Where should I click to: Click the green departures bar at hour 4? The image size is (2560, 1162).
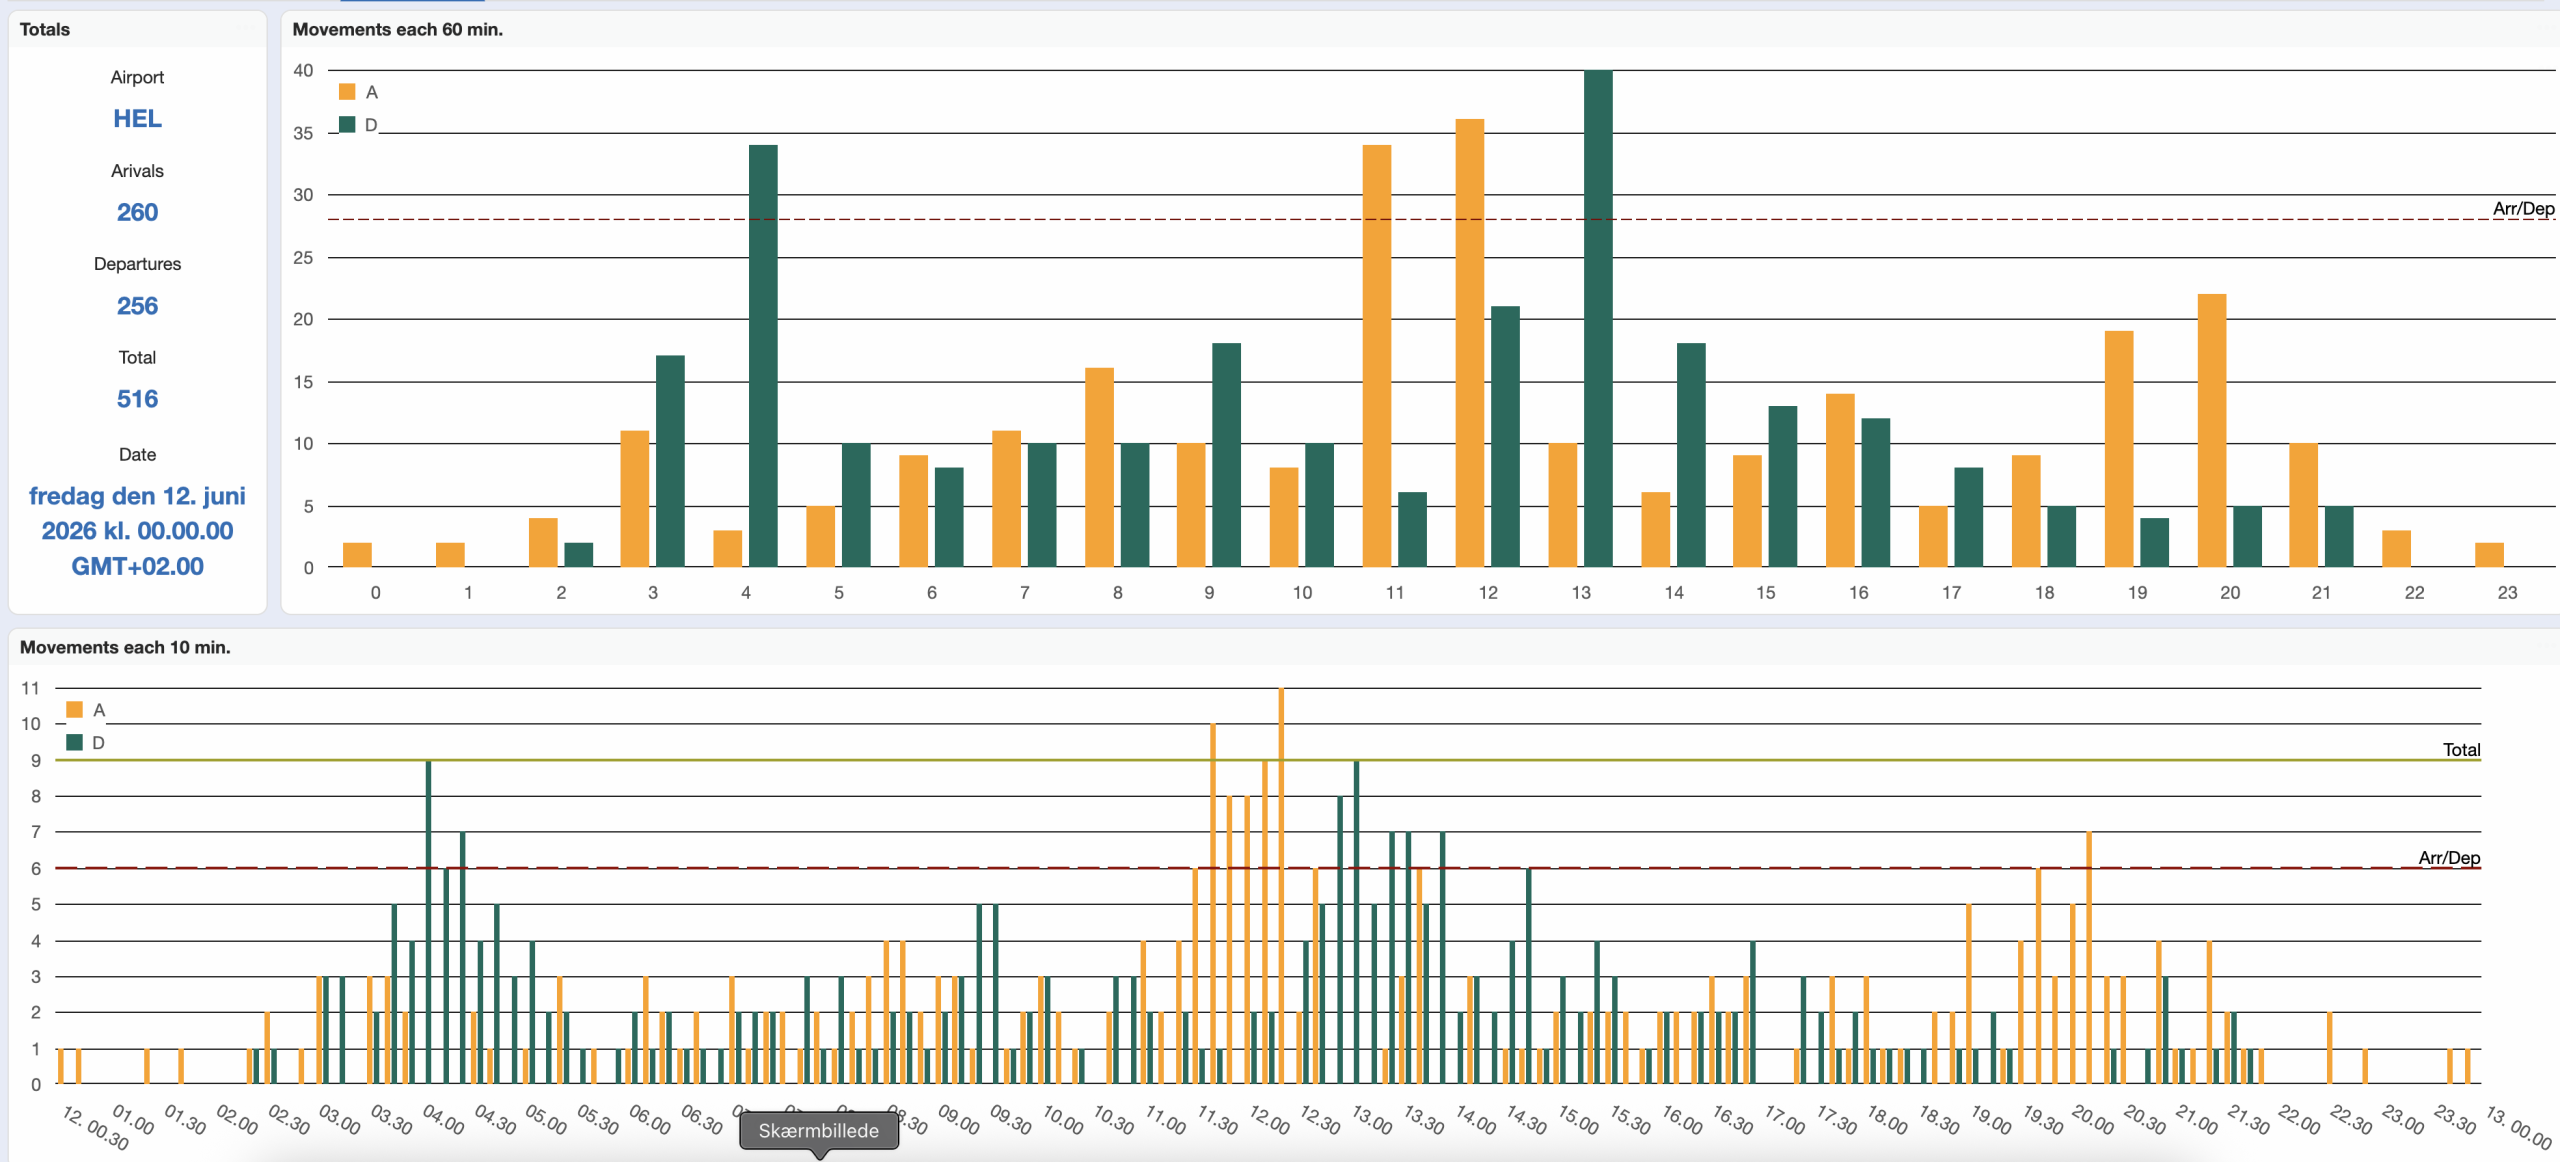(763, 356)
